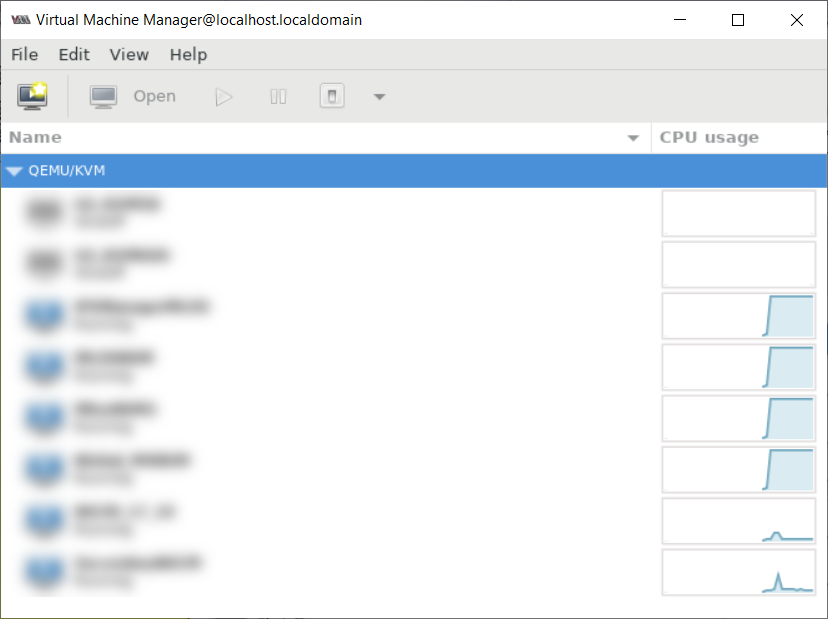The height and width of the screenshot is (619, 828).
Task: Open the File menu
Action: pyautogui.click(x=24, y=54)
